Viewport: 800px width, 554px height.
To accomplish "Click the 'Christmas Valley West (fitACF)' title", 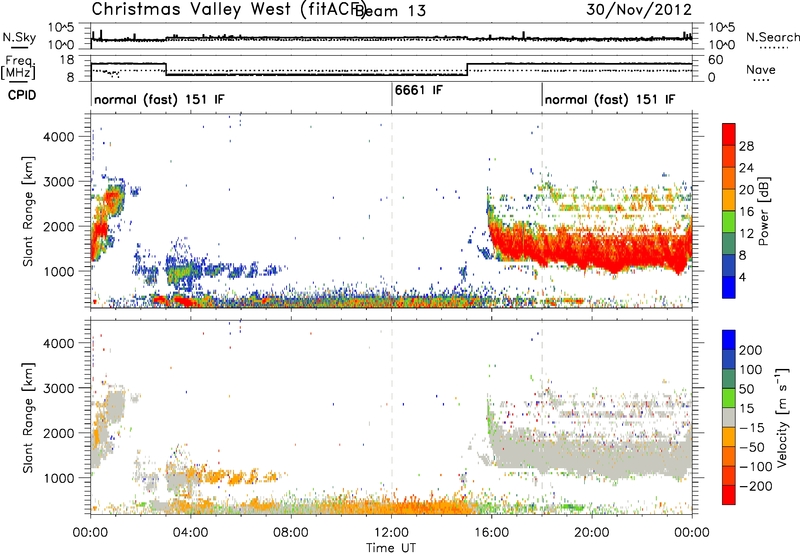I will [229, 10].
